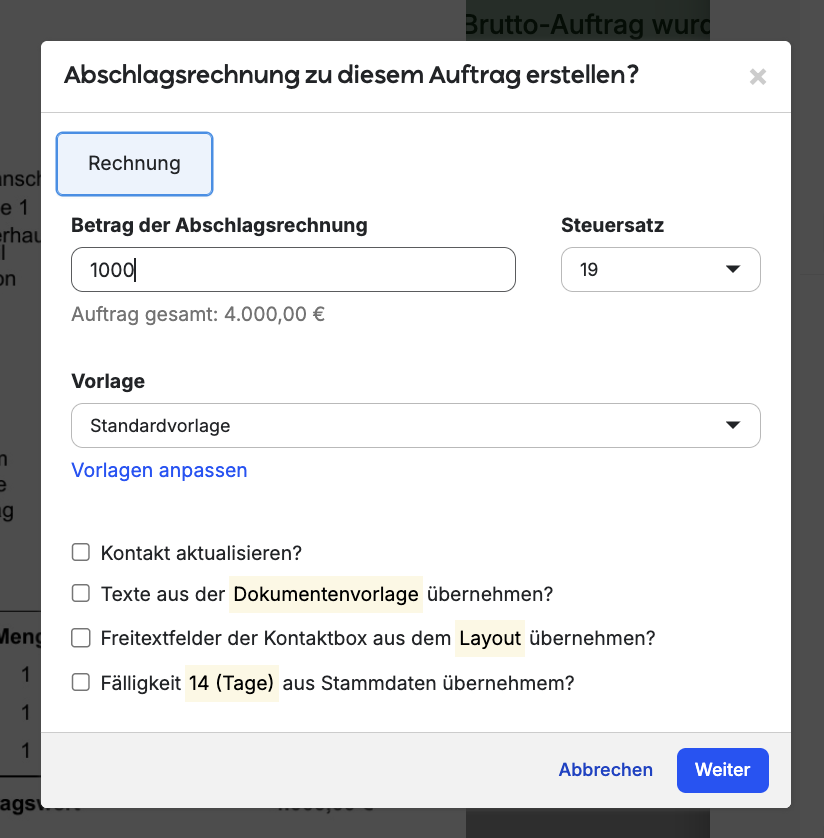
Task: Click the Kontakt aktualisieren label text
Action: [201, 553]
